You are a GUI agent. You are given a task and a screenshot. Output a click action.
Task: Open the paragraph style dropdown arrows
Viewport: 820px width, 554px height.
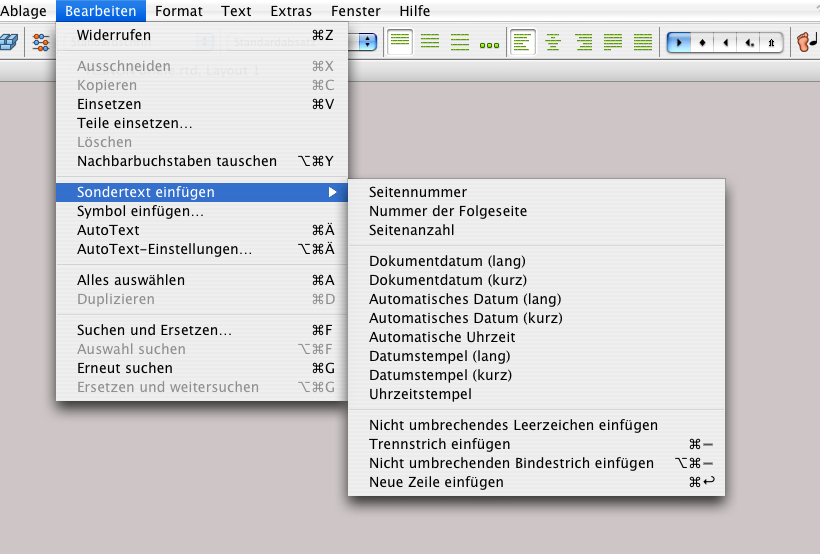(367, 42)
